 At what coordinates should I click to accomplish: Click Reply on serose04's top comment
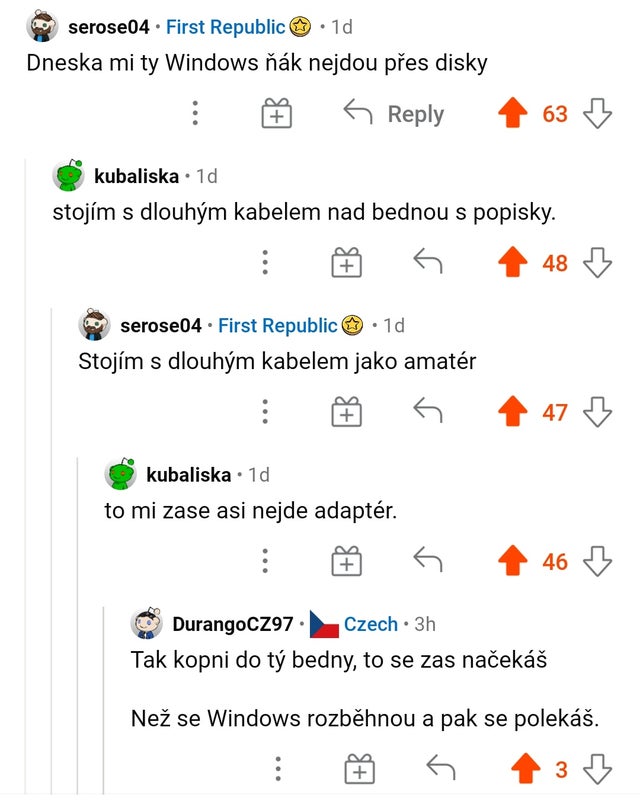pos(394,113)
